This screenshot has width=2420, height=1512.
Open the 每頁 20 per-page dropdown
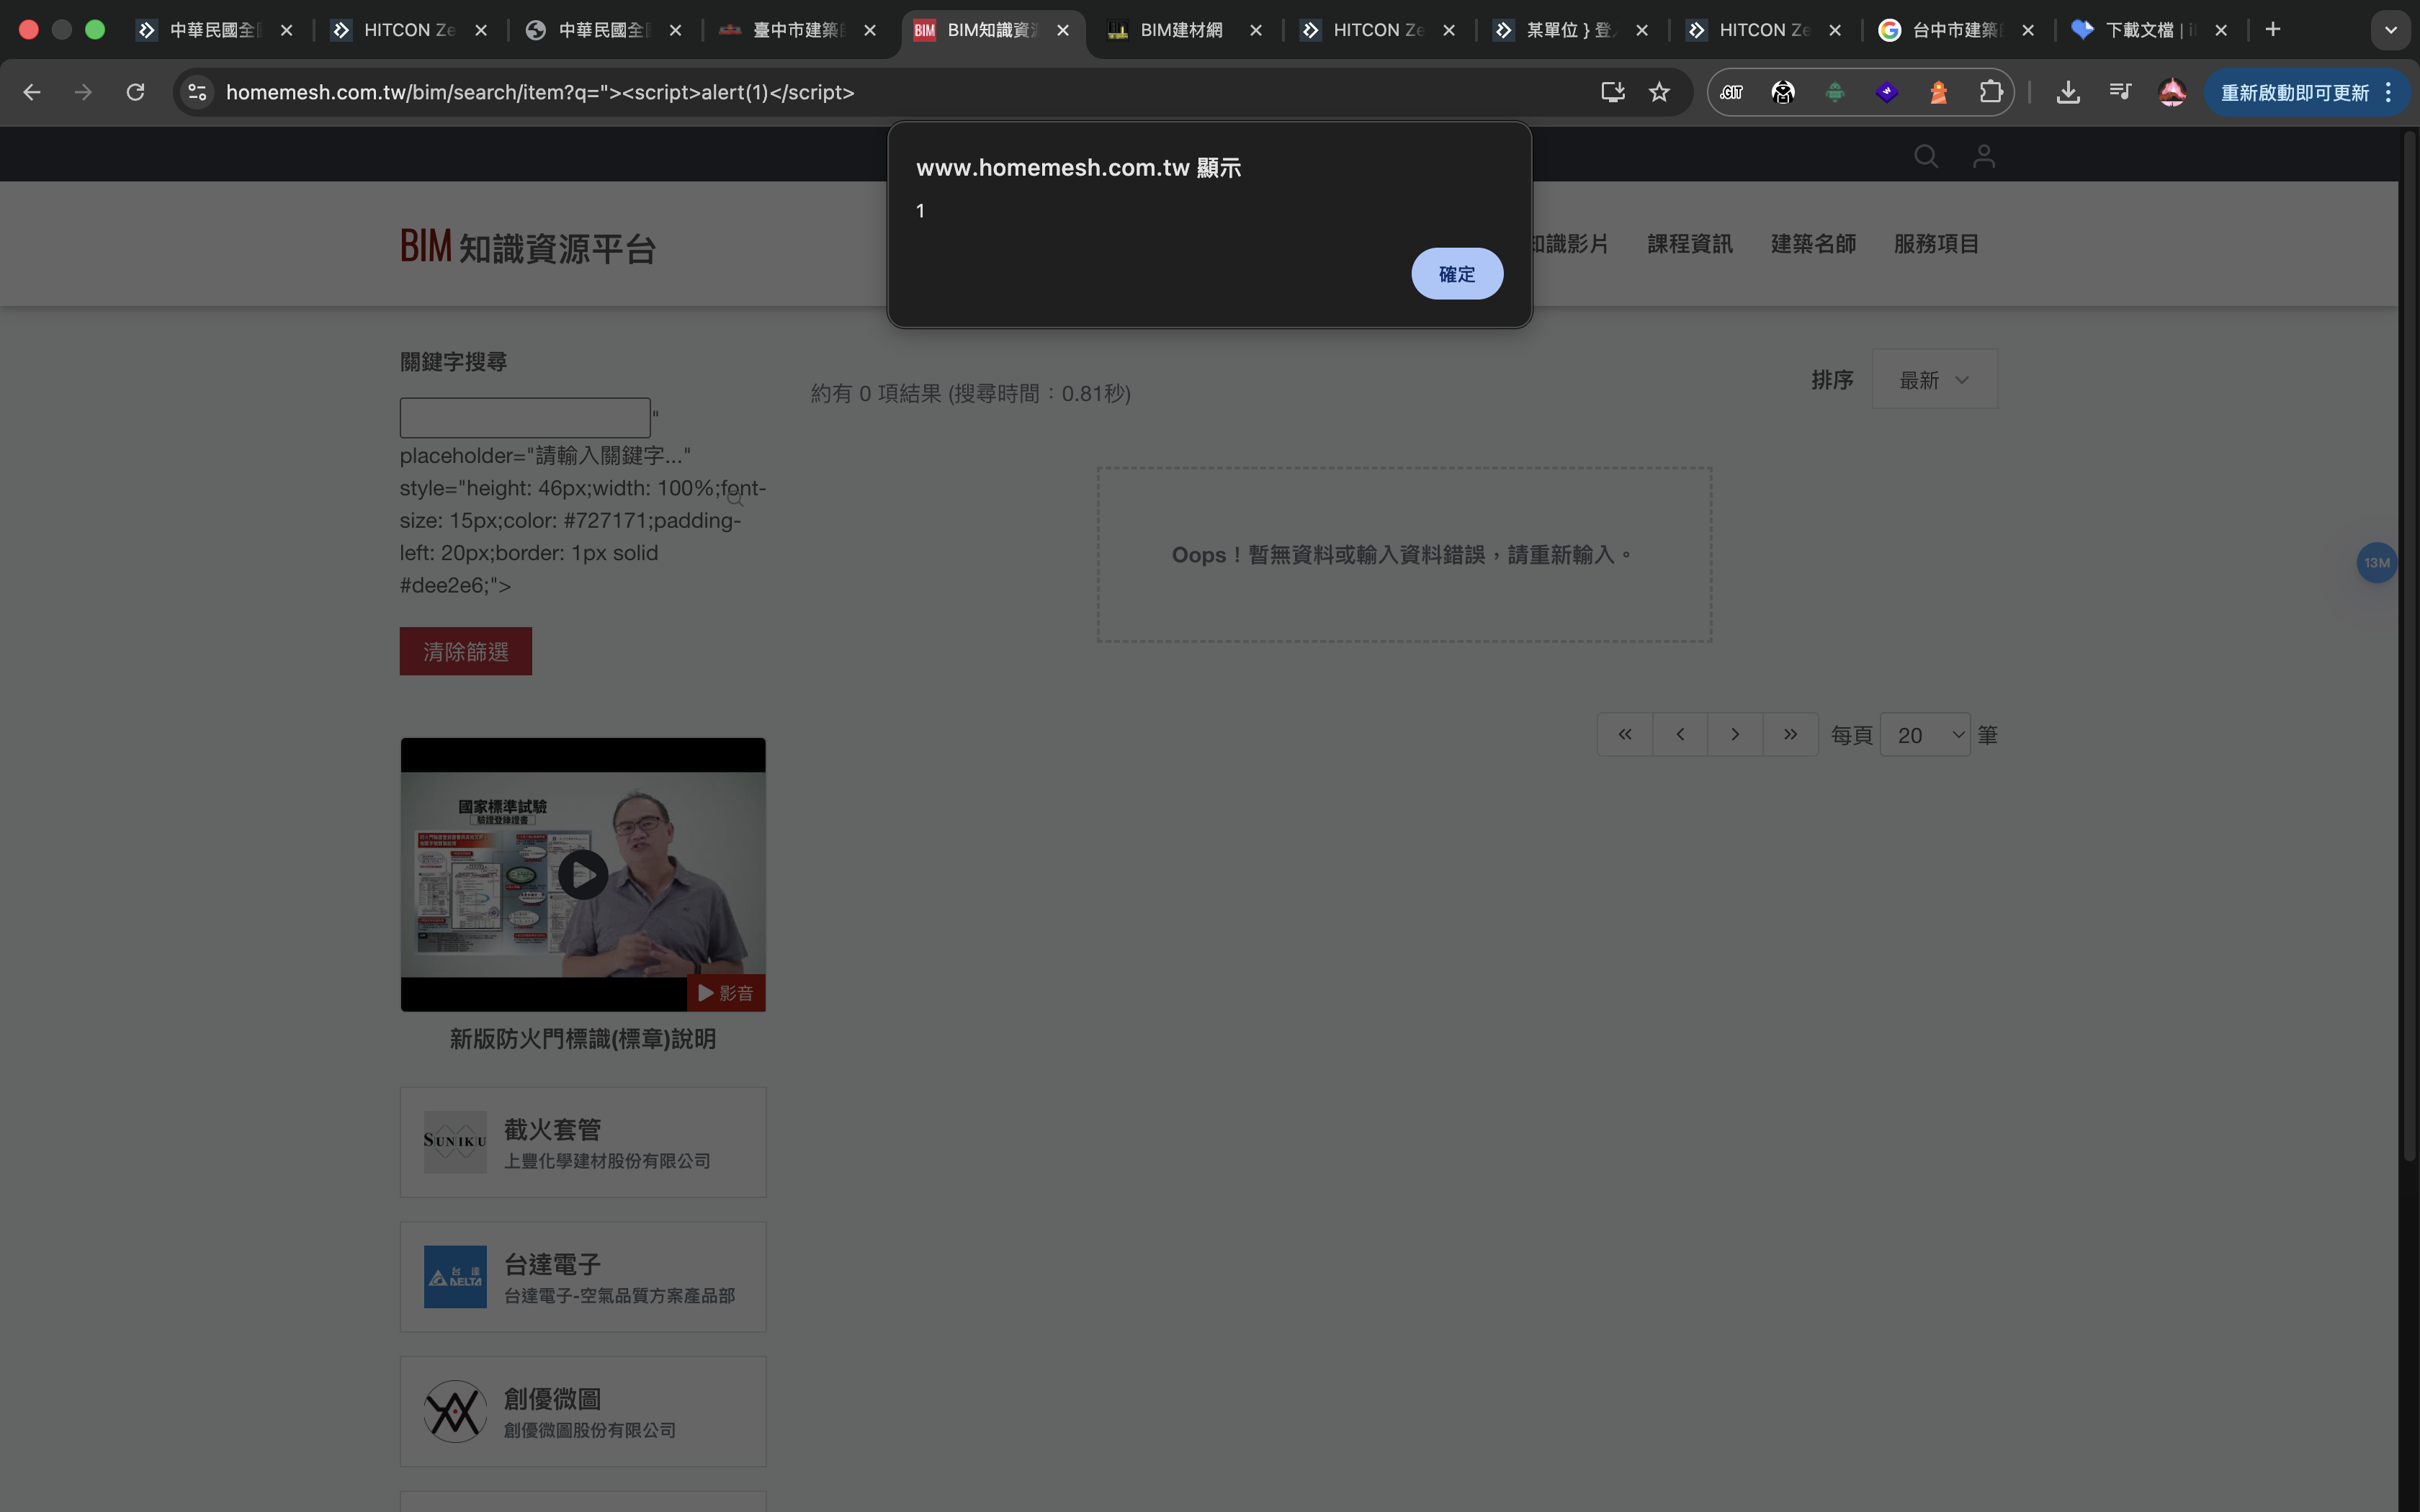[x=1925, y=735]
